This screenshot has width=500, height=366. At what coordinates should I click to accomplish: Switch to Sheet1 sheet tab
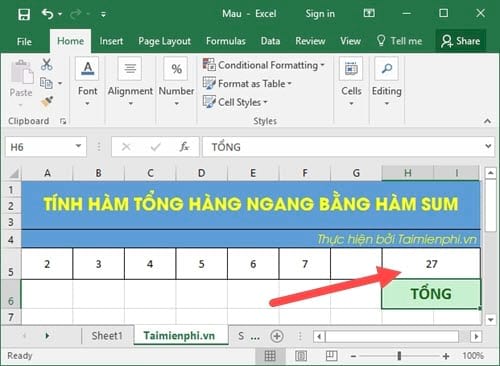click(107, 336)
